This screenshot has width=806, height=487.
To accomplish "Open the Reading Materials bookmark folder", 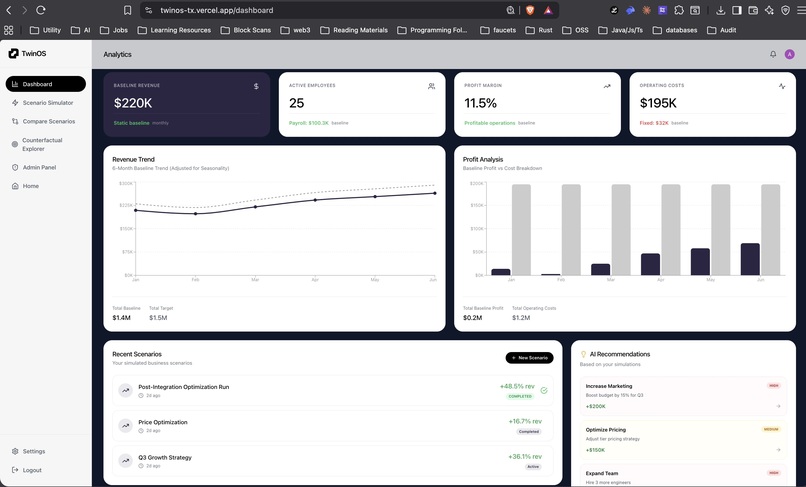I will [354, 30].
